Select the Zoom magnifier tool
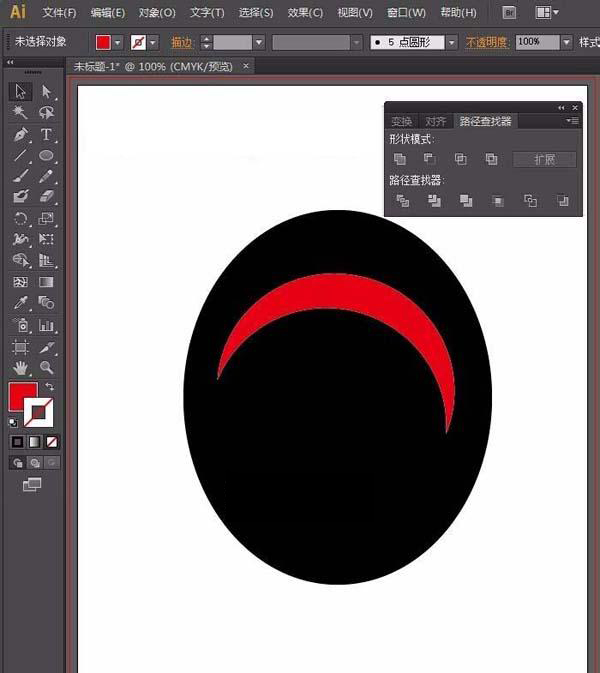This screenshot has width=600, height=673. pyautogui.click(x=46, y=368)
